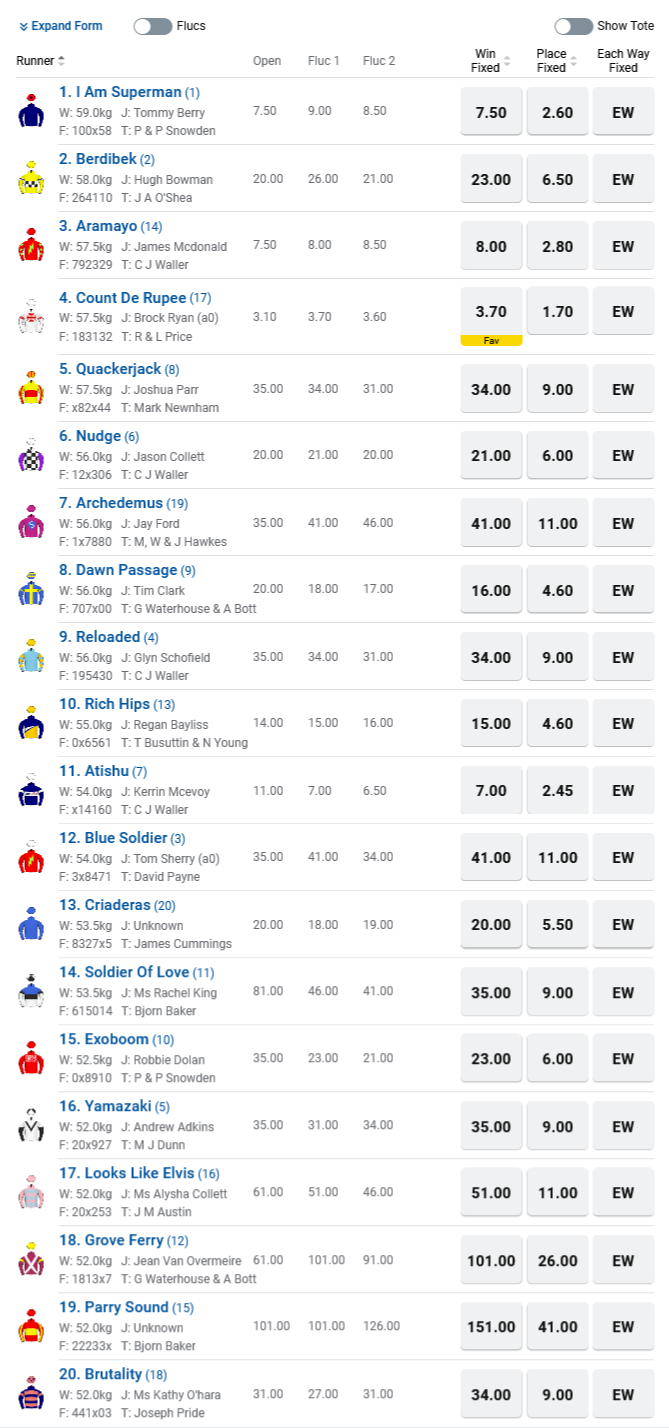Click Grove Ferry's maroon crossed silks icon
The height and width of the screenshot is (1428, 669).
31,1259
